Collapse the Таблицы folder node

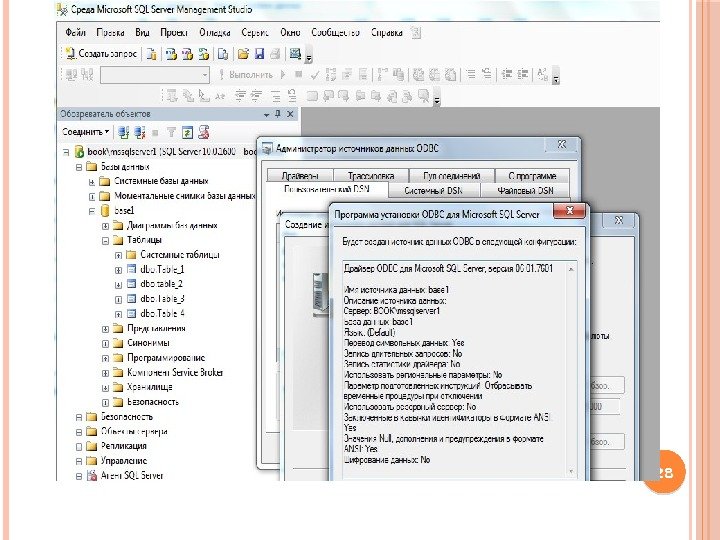coord(105,240)
